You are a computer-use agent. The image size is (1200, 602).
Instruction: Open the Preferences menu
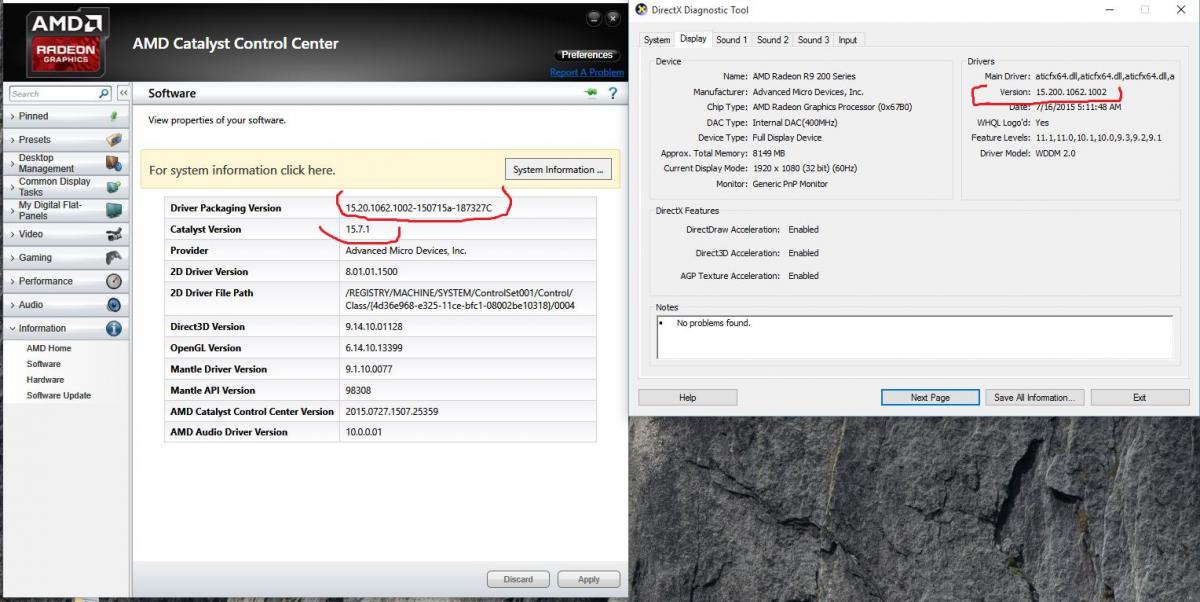587,55
